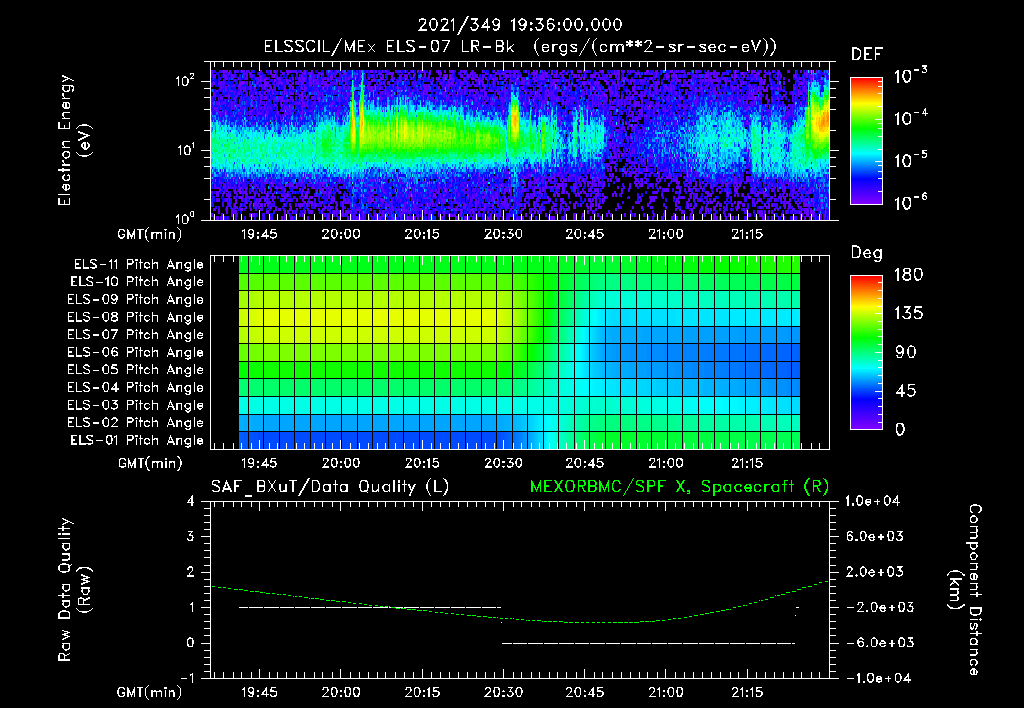Click the 45 value on Deg scale
The width and height of the screenshot is (1024, 708).
[x=905, y=391]
